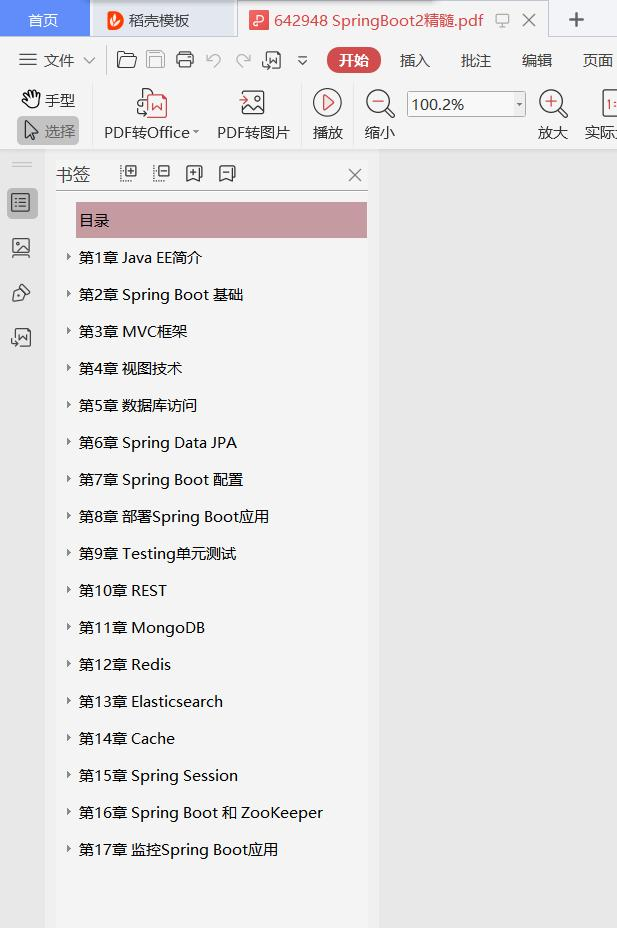Switch to the 批注 ribbon tab
617x928 pixels.
point(476,60)
